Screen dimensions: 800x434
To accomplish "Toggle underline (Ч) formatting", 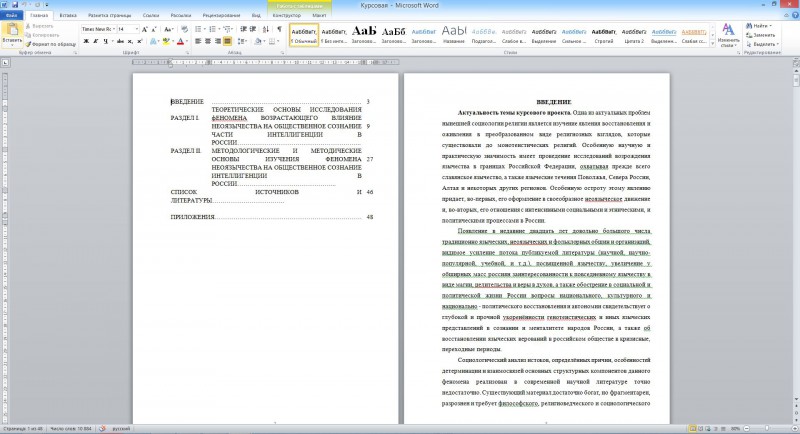I will pyautogui.click(x=105, y=41).
